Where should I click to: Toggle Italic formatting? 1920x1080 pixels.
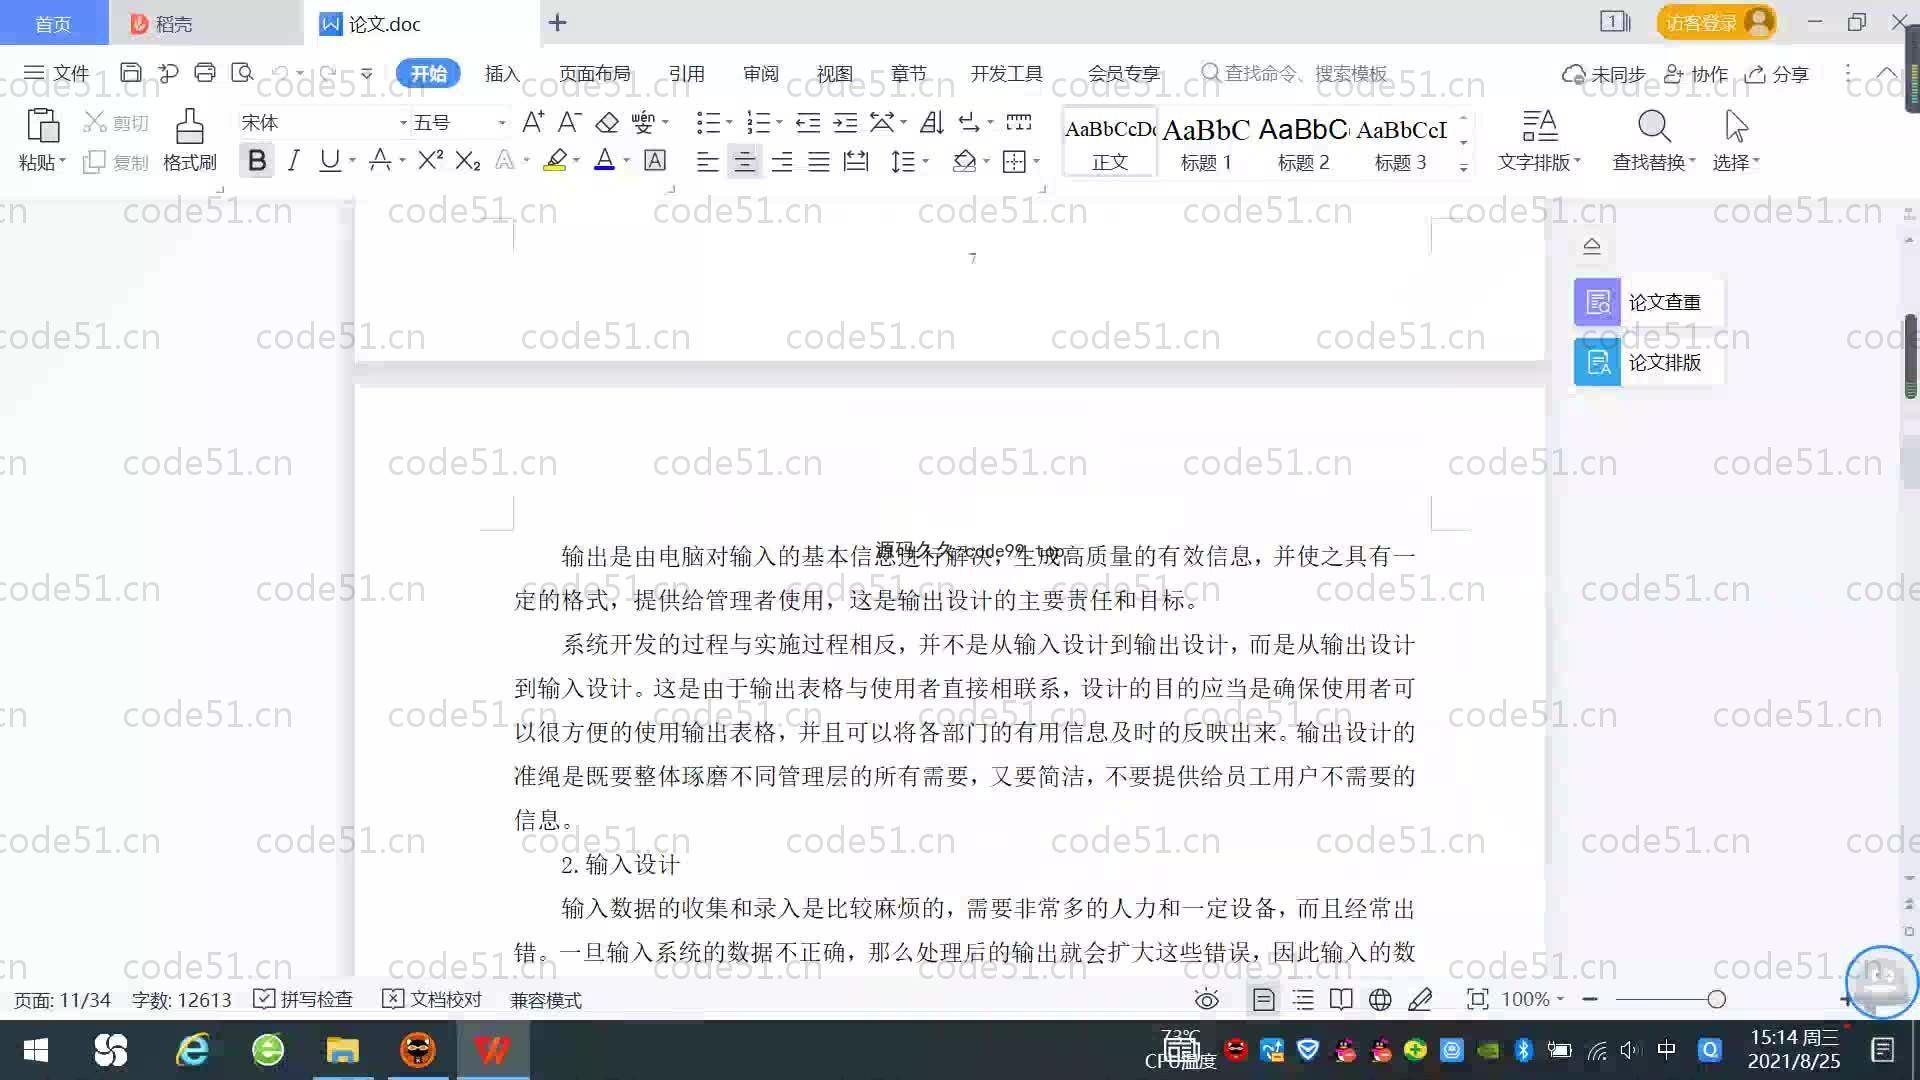[293, 160]
